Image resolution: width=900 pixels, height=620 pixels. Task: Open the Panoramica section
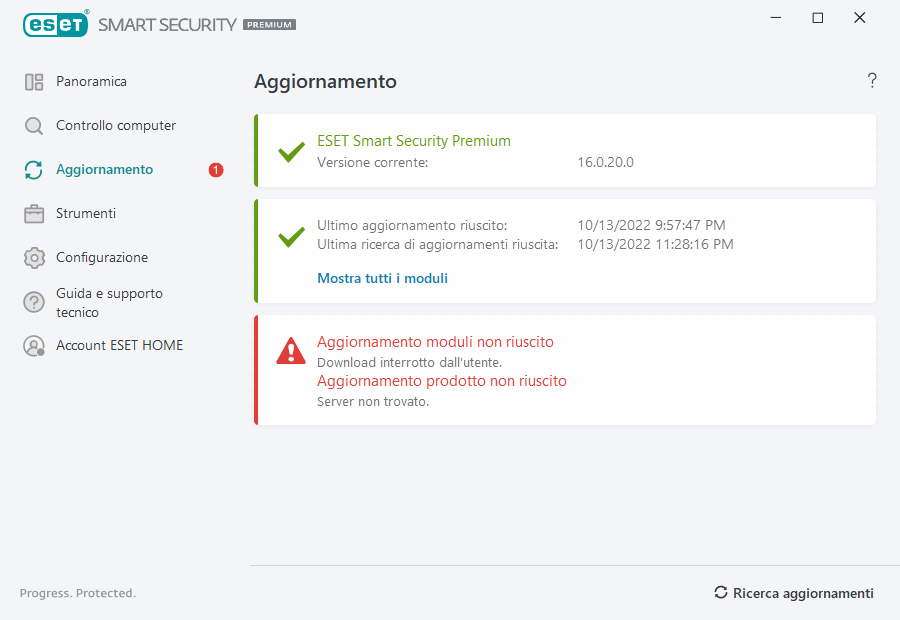91,82
